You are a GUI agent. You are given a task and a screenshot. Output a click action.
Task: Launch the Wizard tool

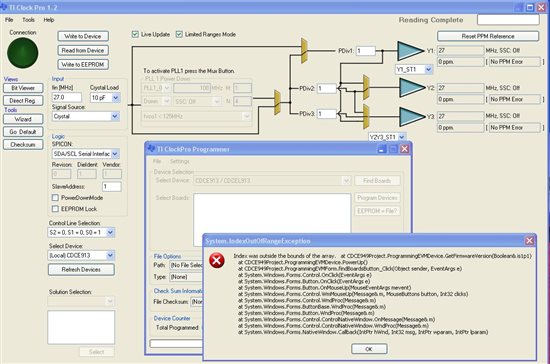(x=23, y=119)
